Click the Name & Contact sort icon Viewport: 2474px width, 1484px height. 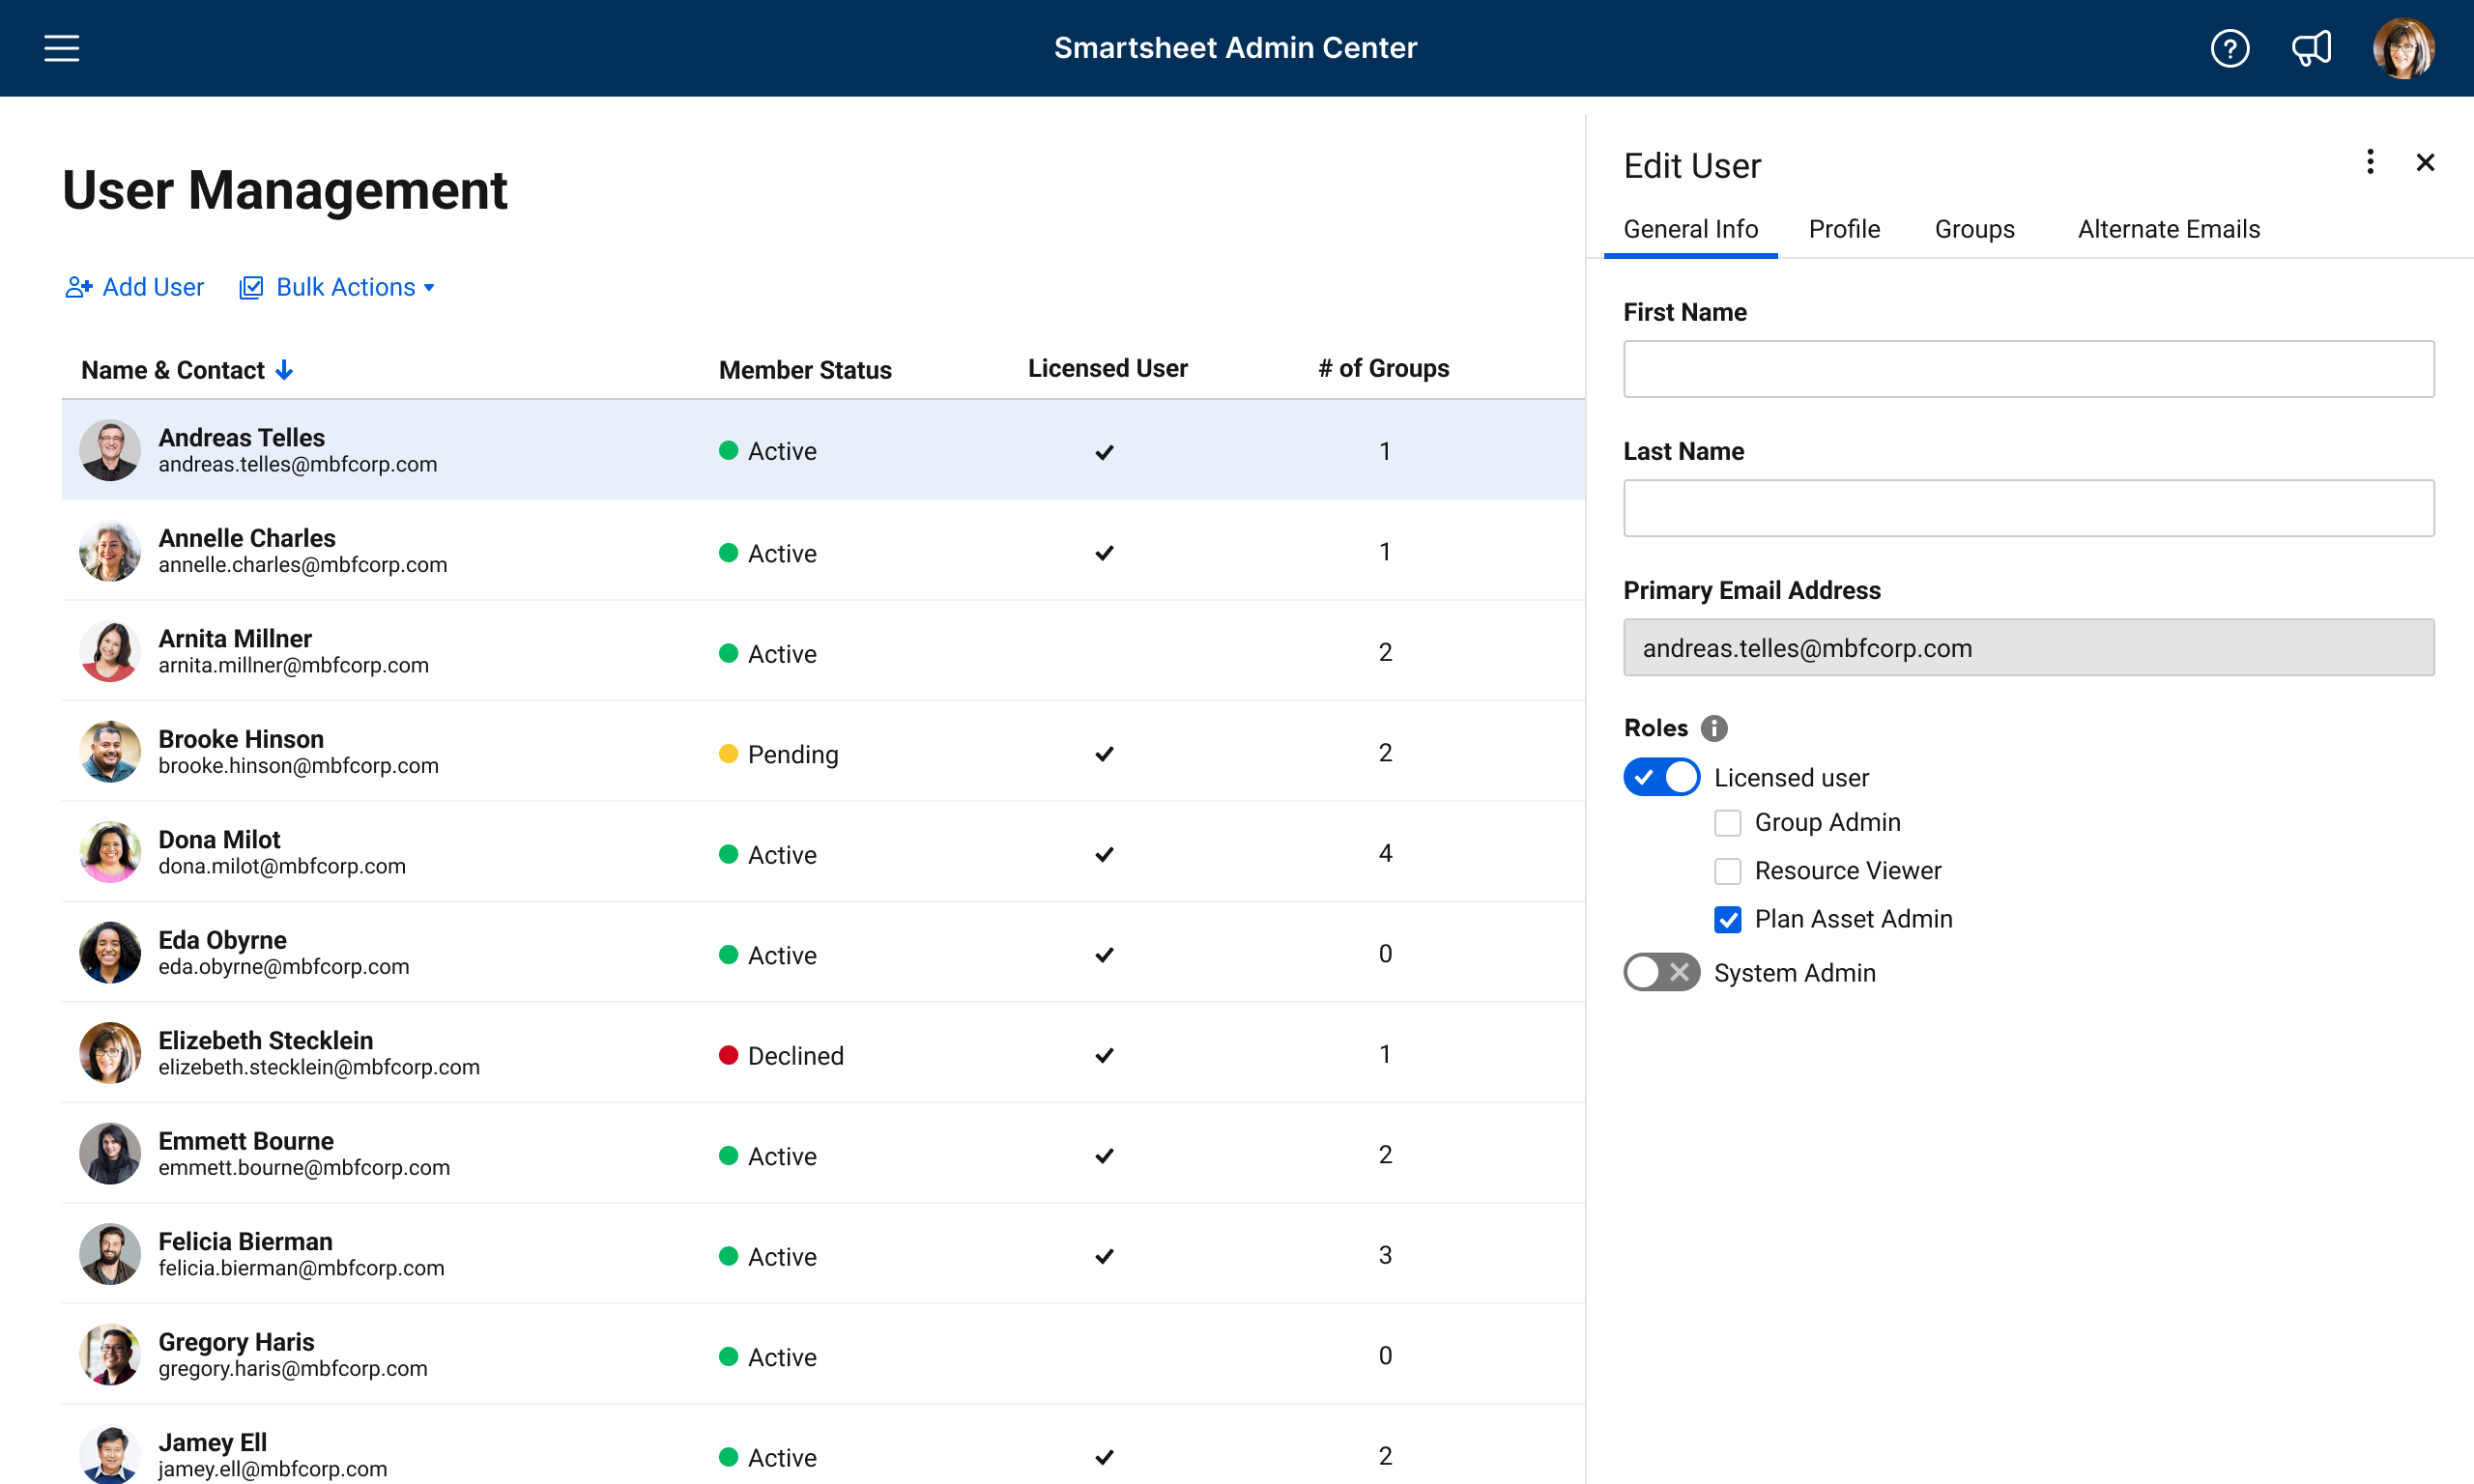point(288,369)
